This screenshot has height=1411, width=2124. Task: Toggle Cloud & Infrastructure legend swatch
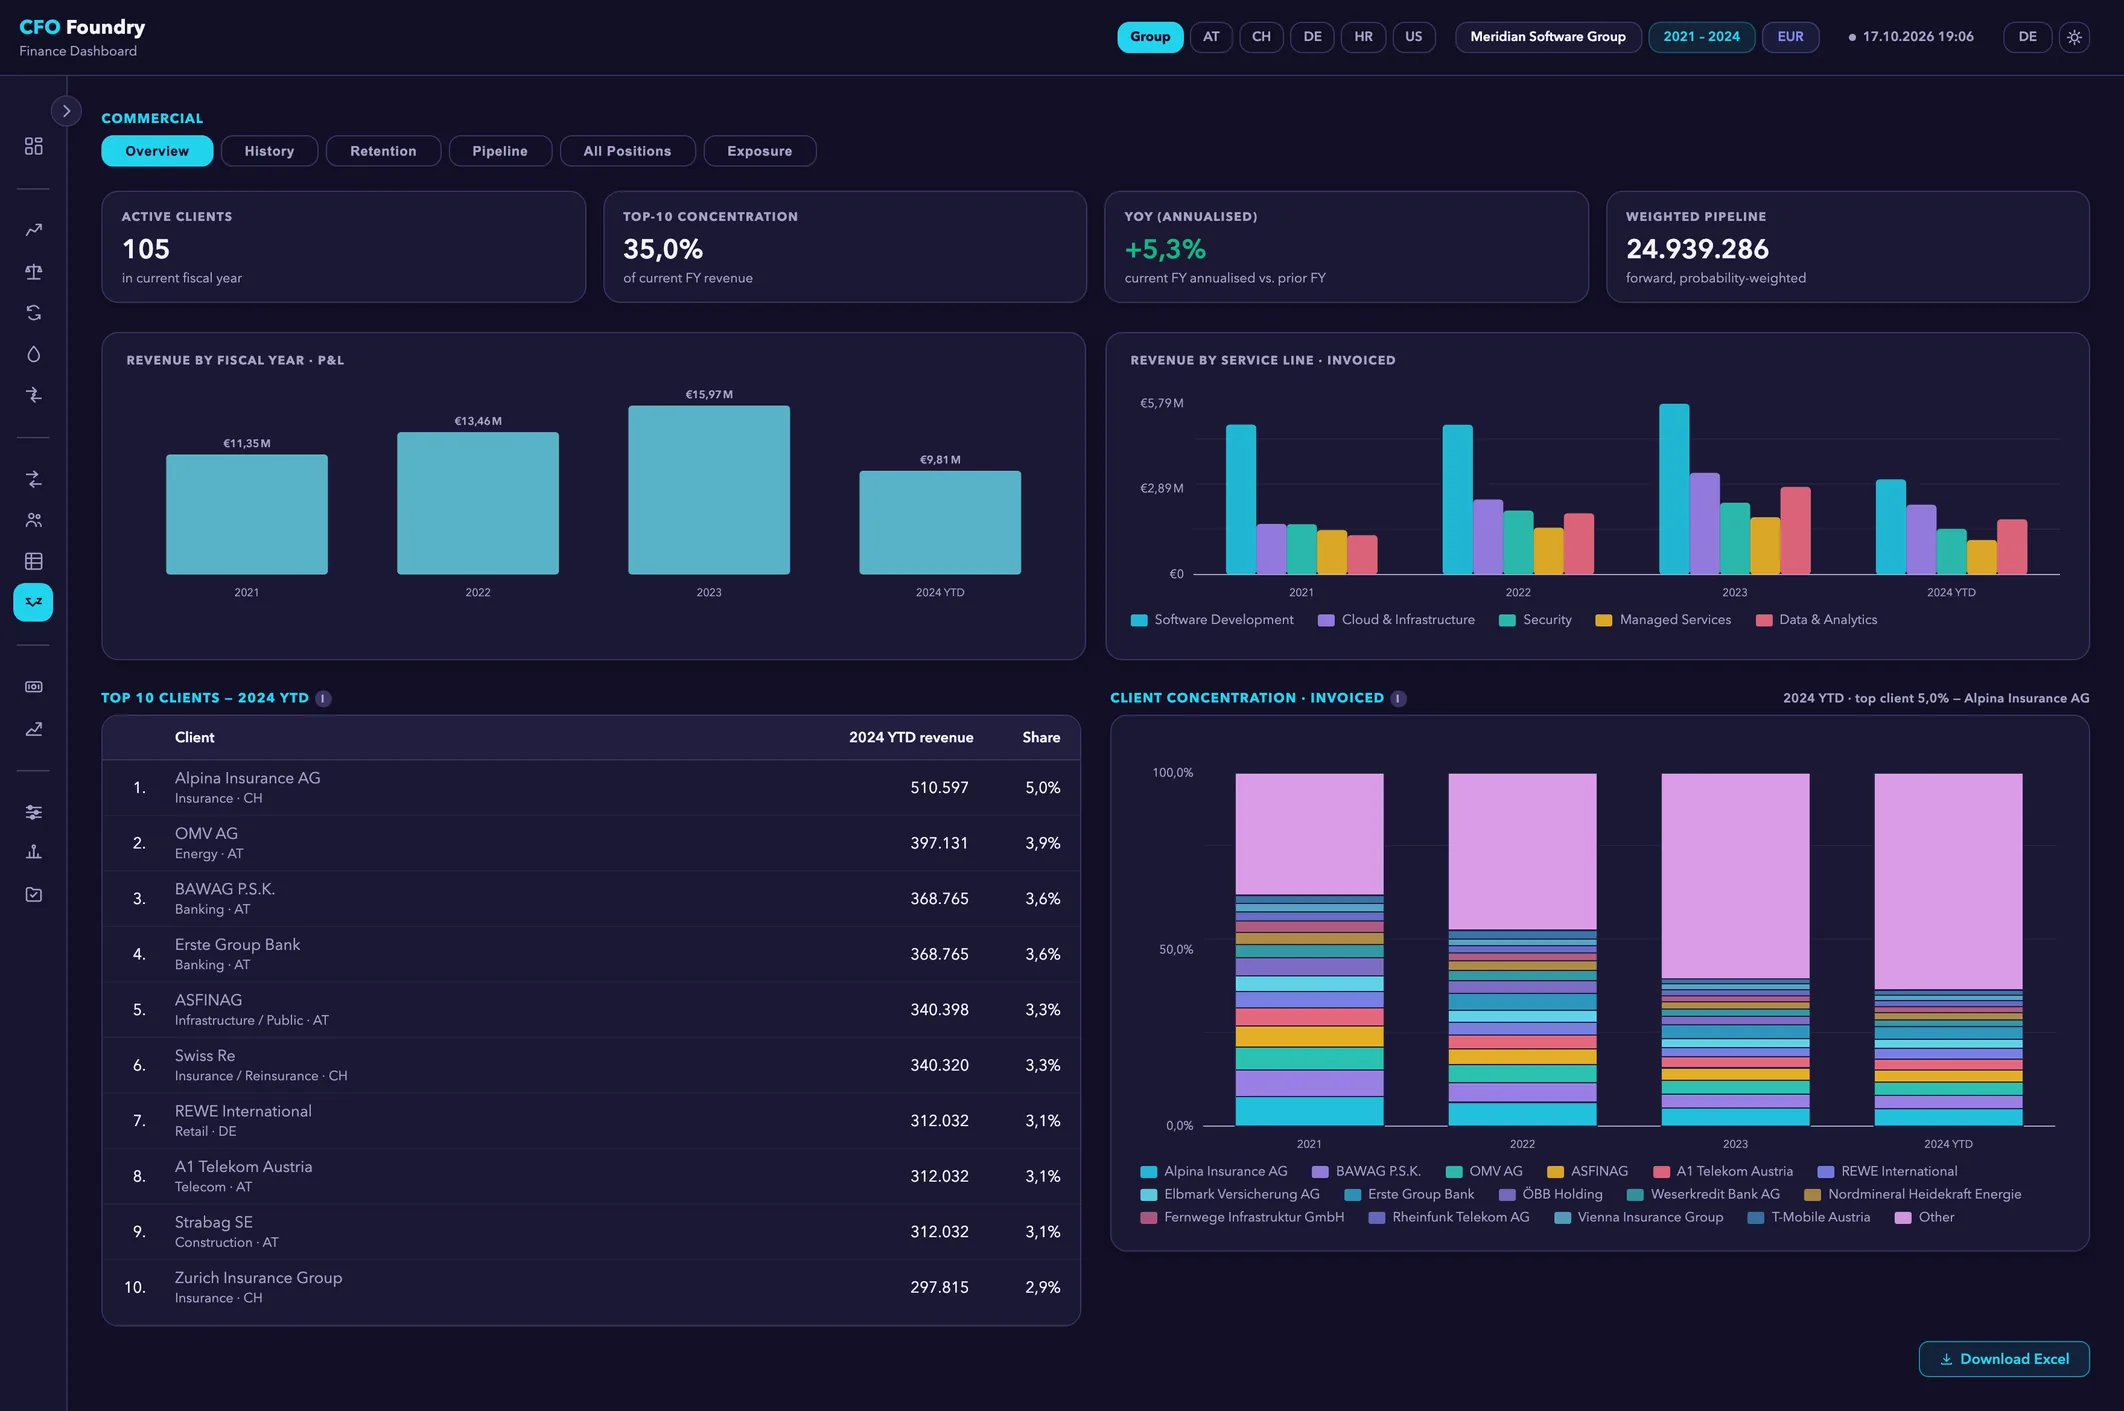(x=1326, y=620)
